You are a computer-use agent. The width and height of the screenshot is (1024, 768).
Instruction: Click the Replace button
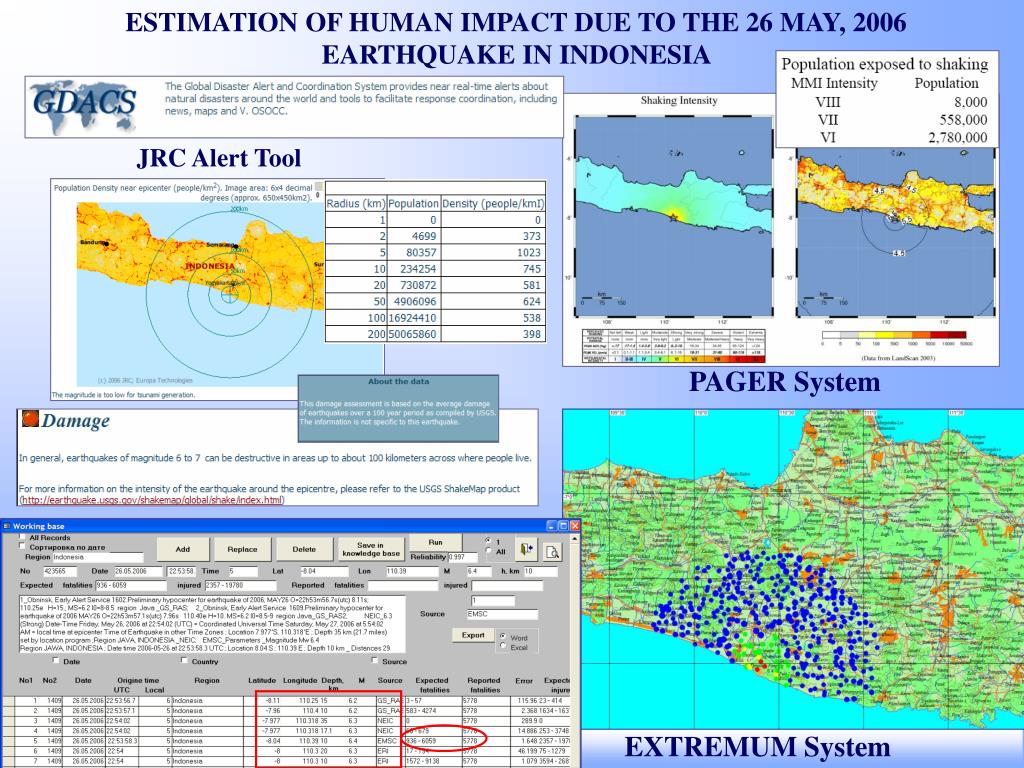click(x=242, y=549)
